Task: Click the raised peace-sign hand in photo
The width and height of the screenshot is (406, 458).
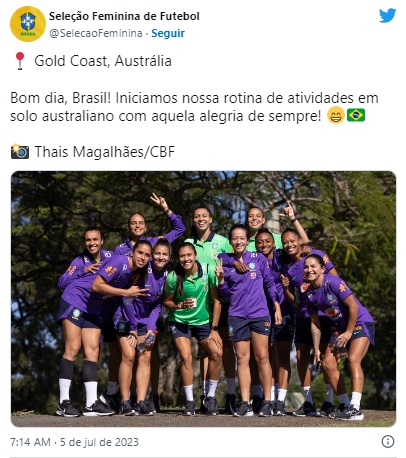Action: coord(159,201)
